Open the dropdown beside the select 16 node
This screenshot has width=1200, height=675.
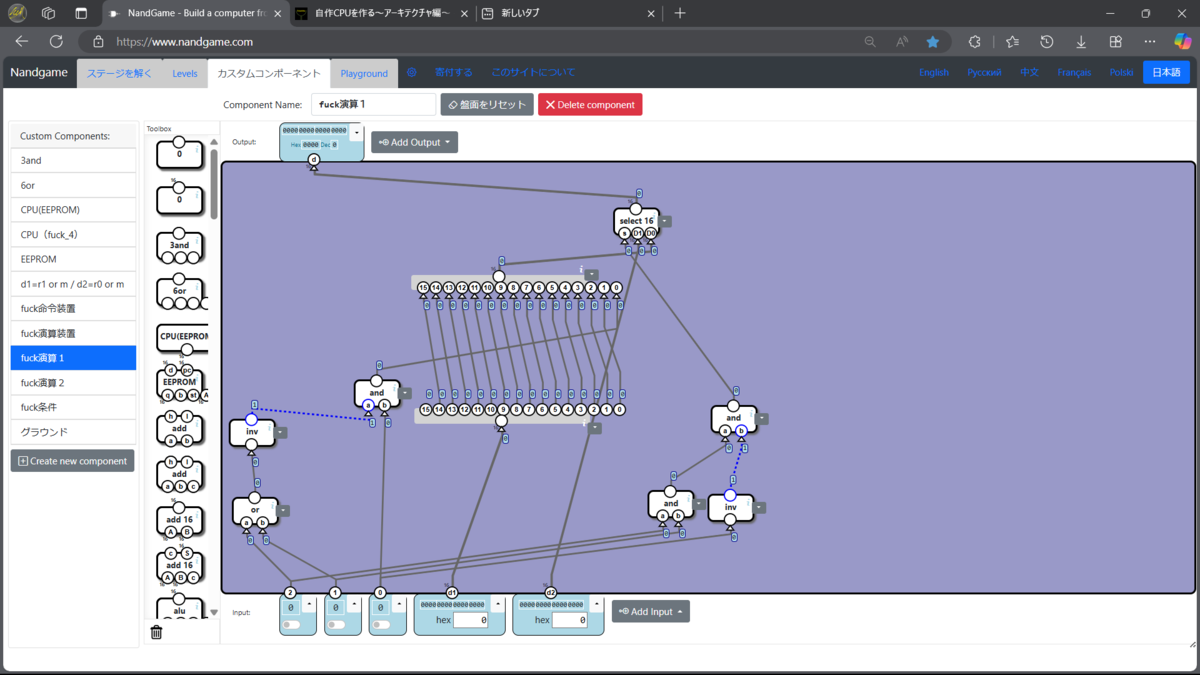(x=665, y=222)
